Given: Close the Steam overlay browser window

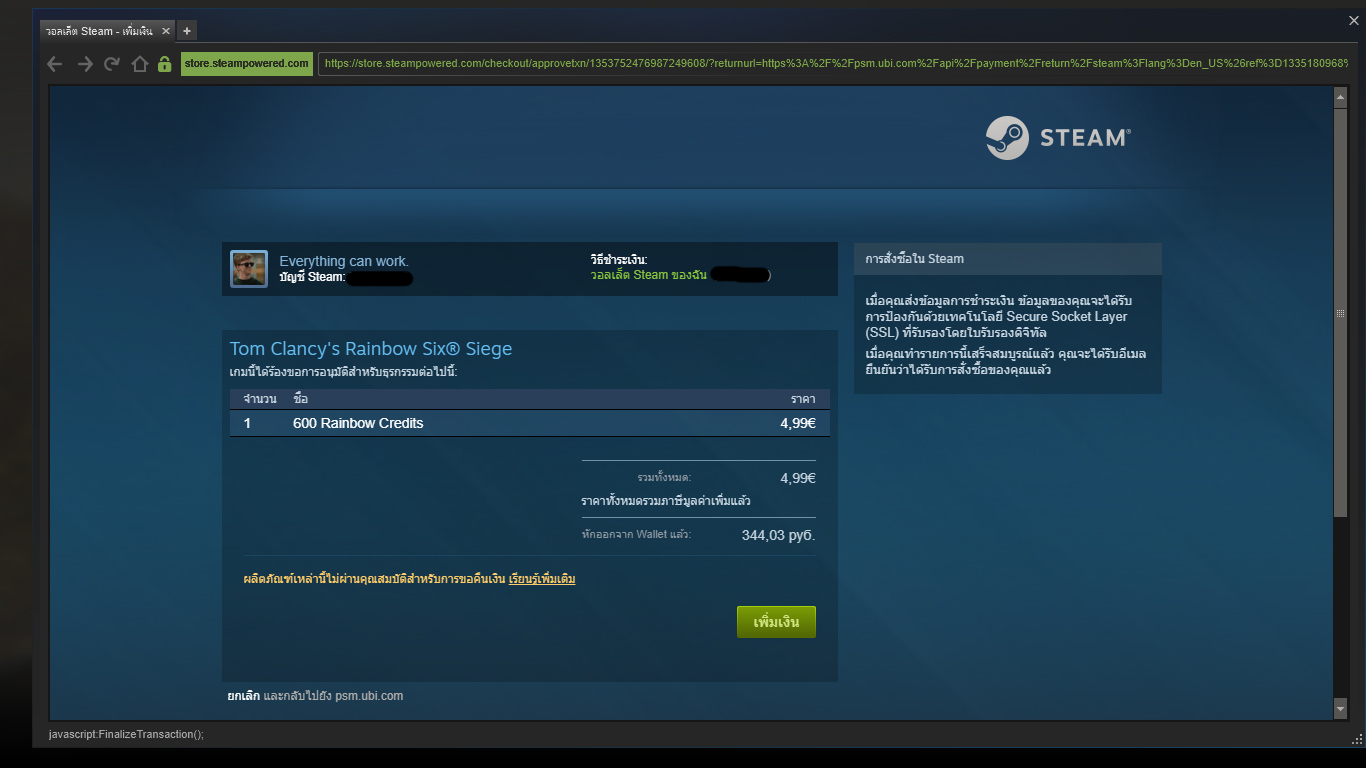Looking at the screenshot, I should [x=1354, y=20].
